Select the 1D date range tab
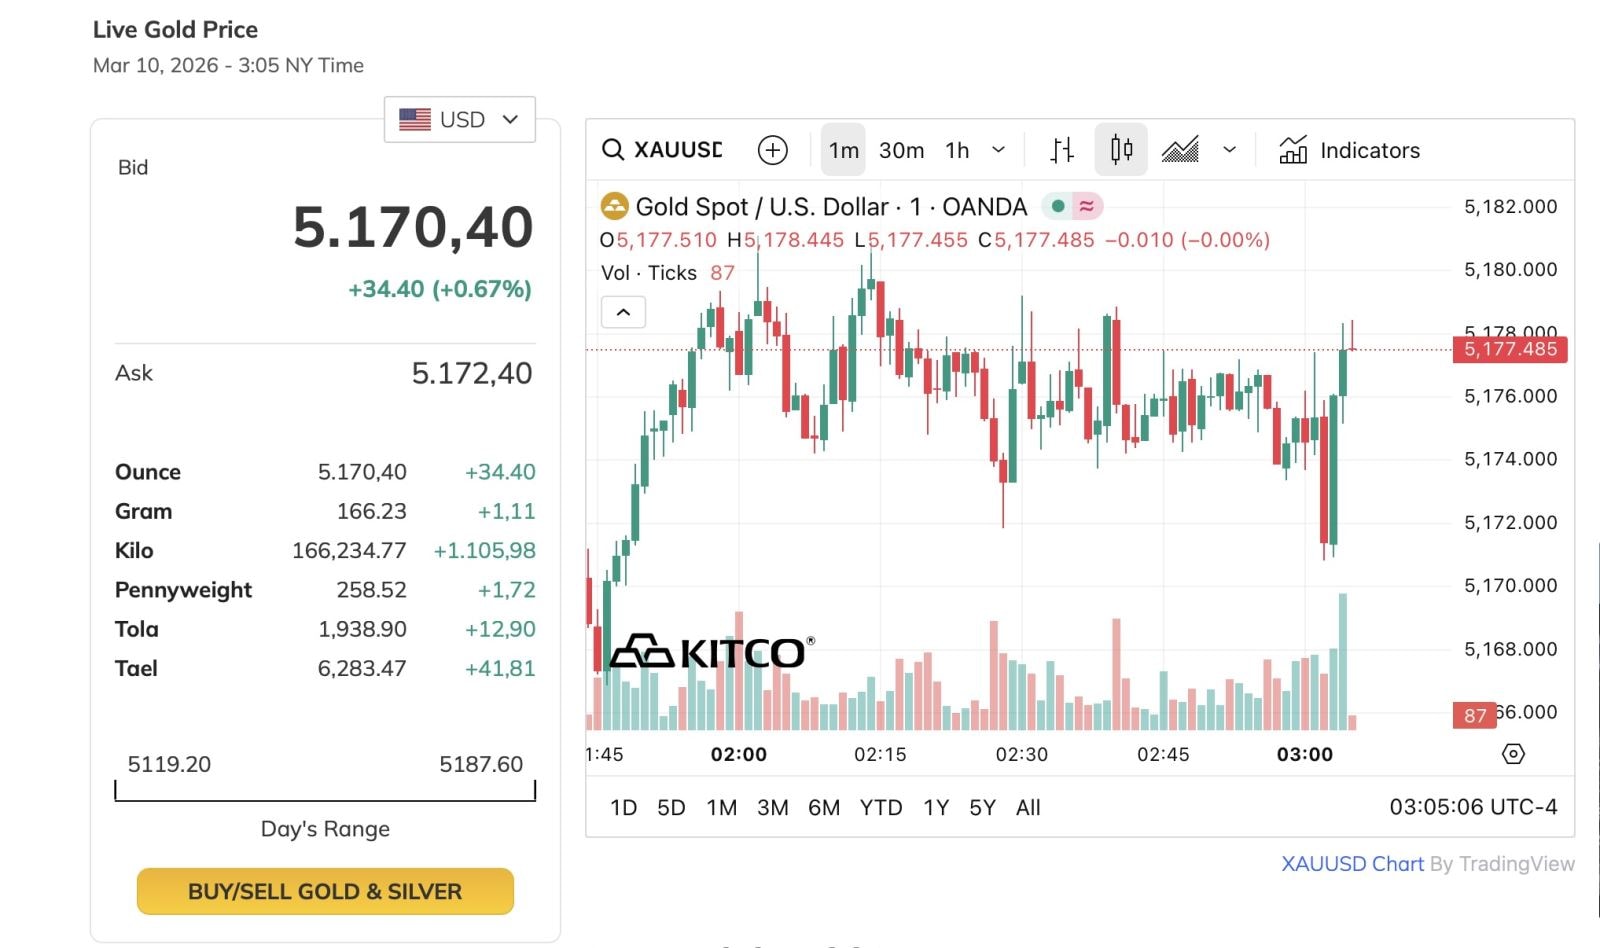The width and height of the screenshot is (1600, 948). pos(623,807)
